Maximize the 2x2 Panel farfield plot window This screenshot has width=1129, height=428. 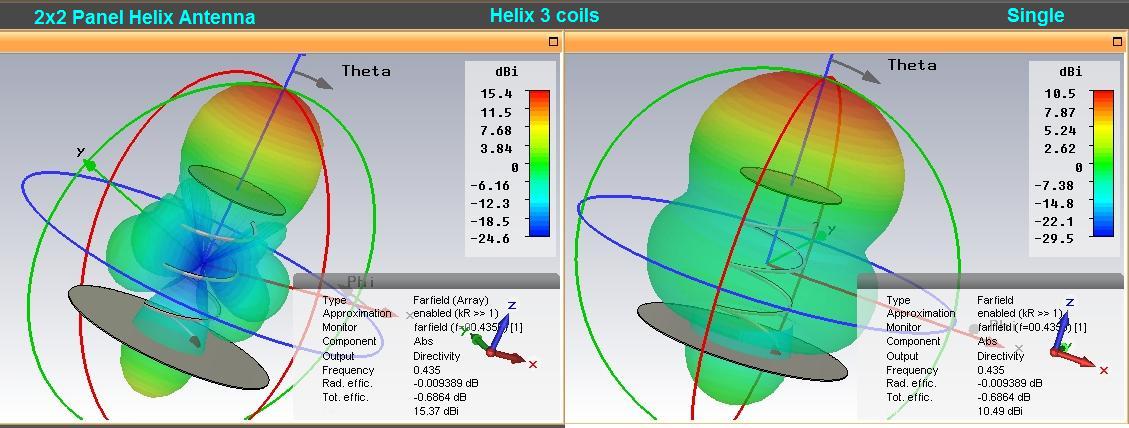[553, 42]
